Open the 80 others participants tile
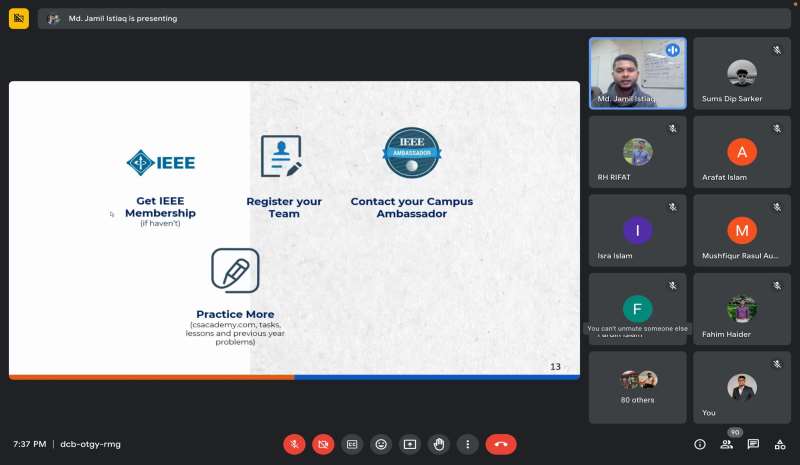The width and height of the screenshot is (800, 465). tap(638, 387)
